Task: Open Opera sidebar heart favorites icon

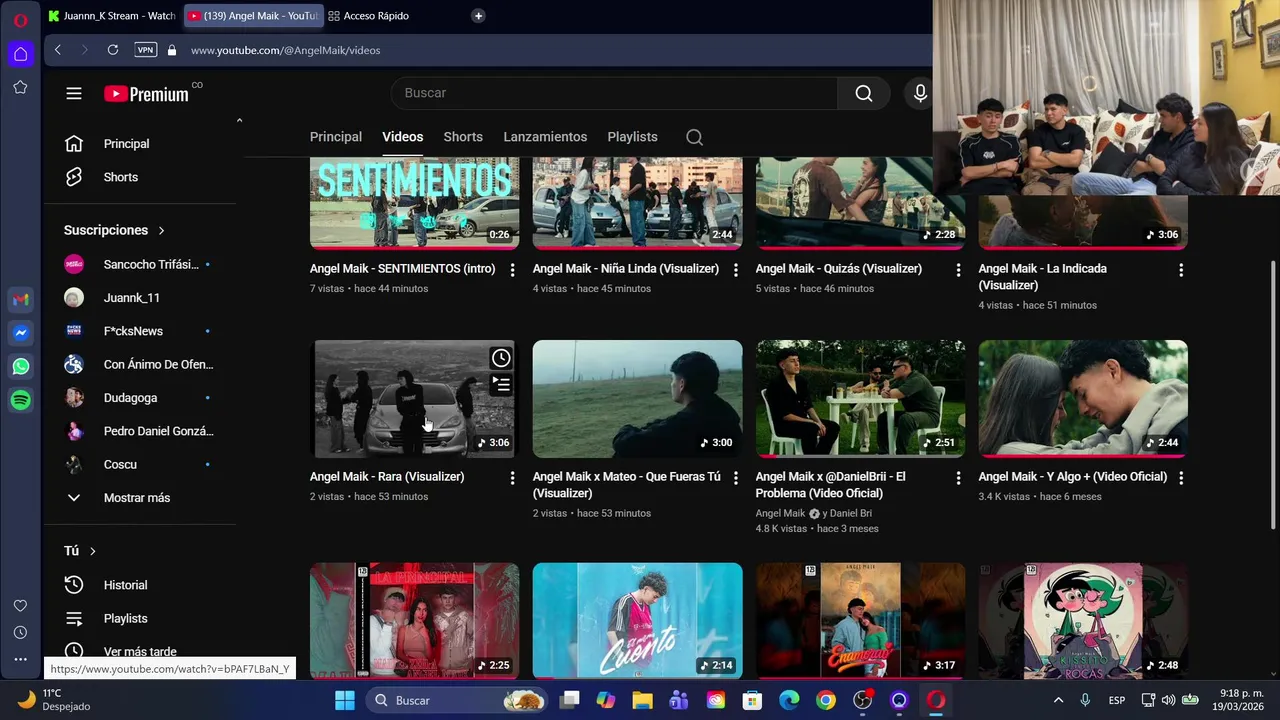Action: (20, 606)
